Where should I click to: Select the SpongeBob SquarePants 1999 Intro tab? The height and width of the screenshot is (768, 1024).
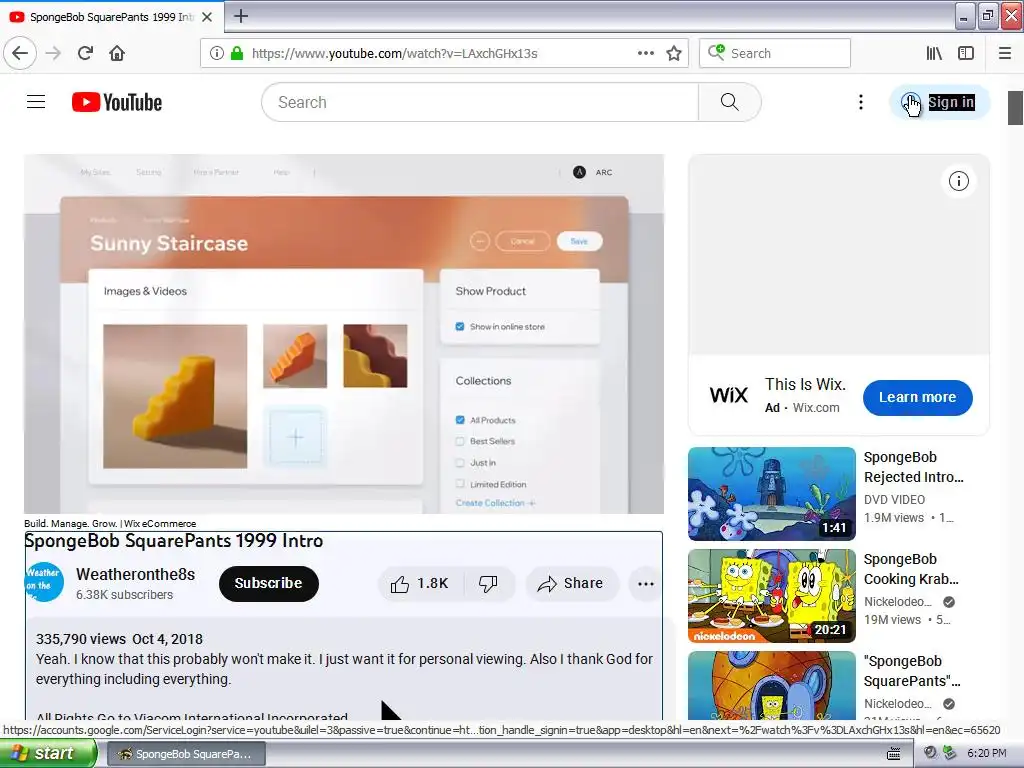[111, 17]
